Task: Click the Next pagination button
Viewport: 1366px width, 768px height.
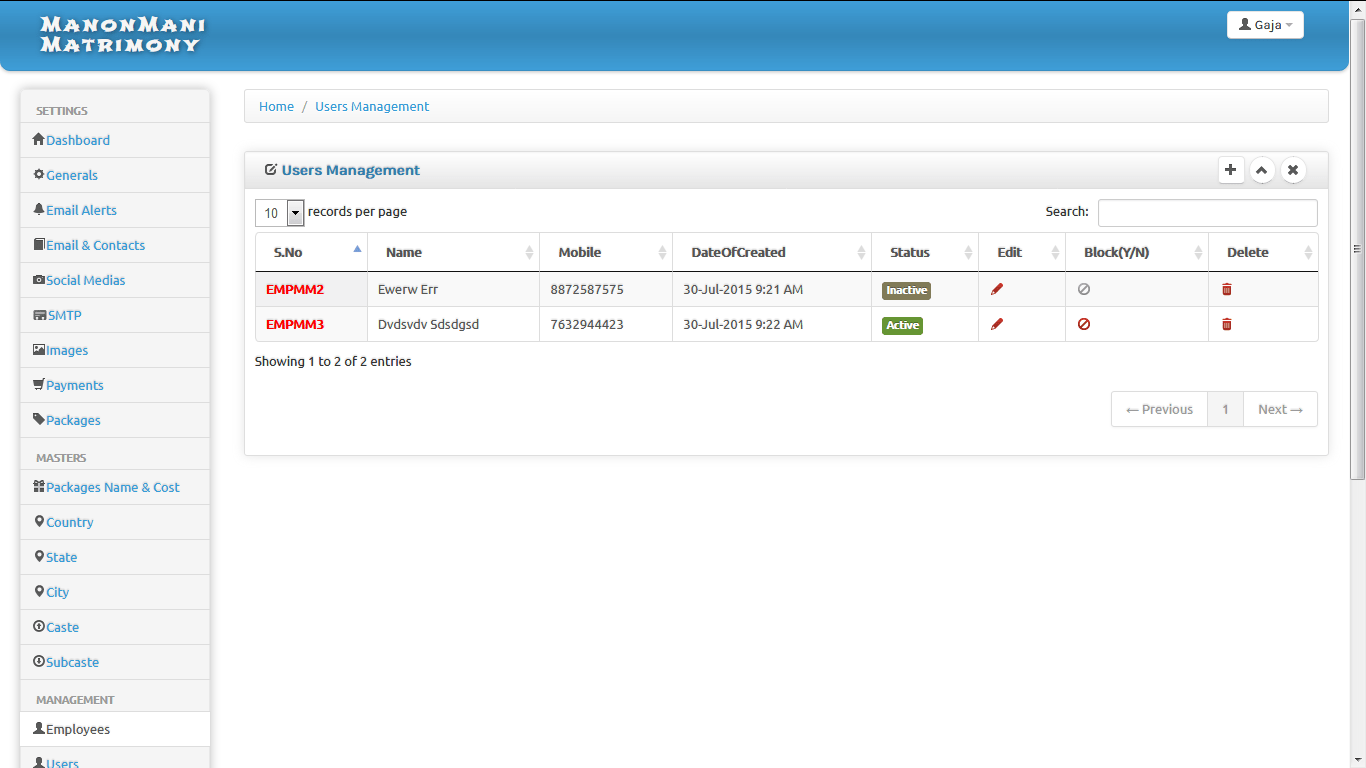Action: tap(1280, 409)
